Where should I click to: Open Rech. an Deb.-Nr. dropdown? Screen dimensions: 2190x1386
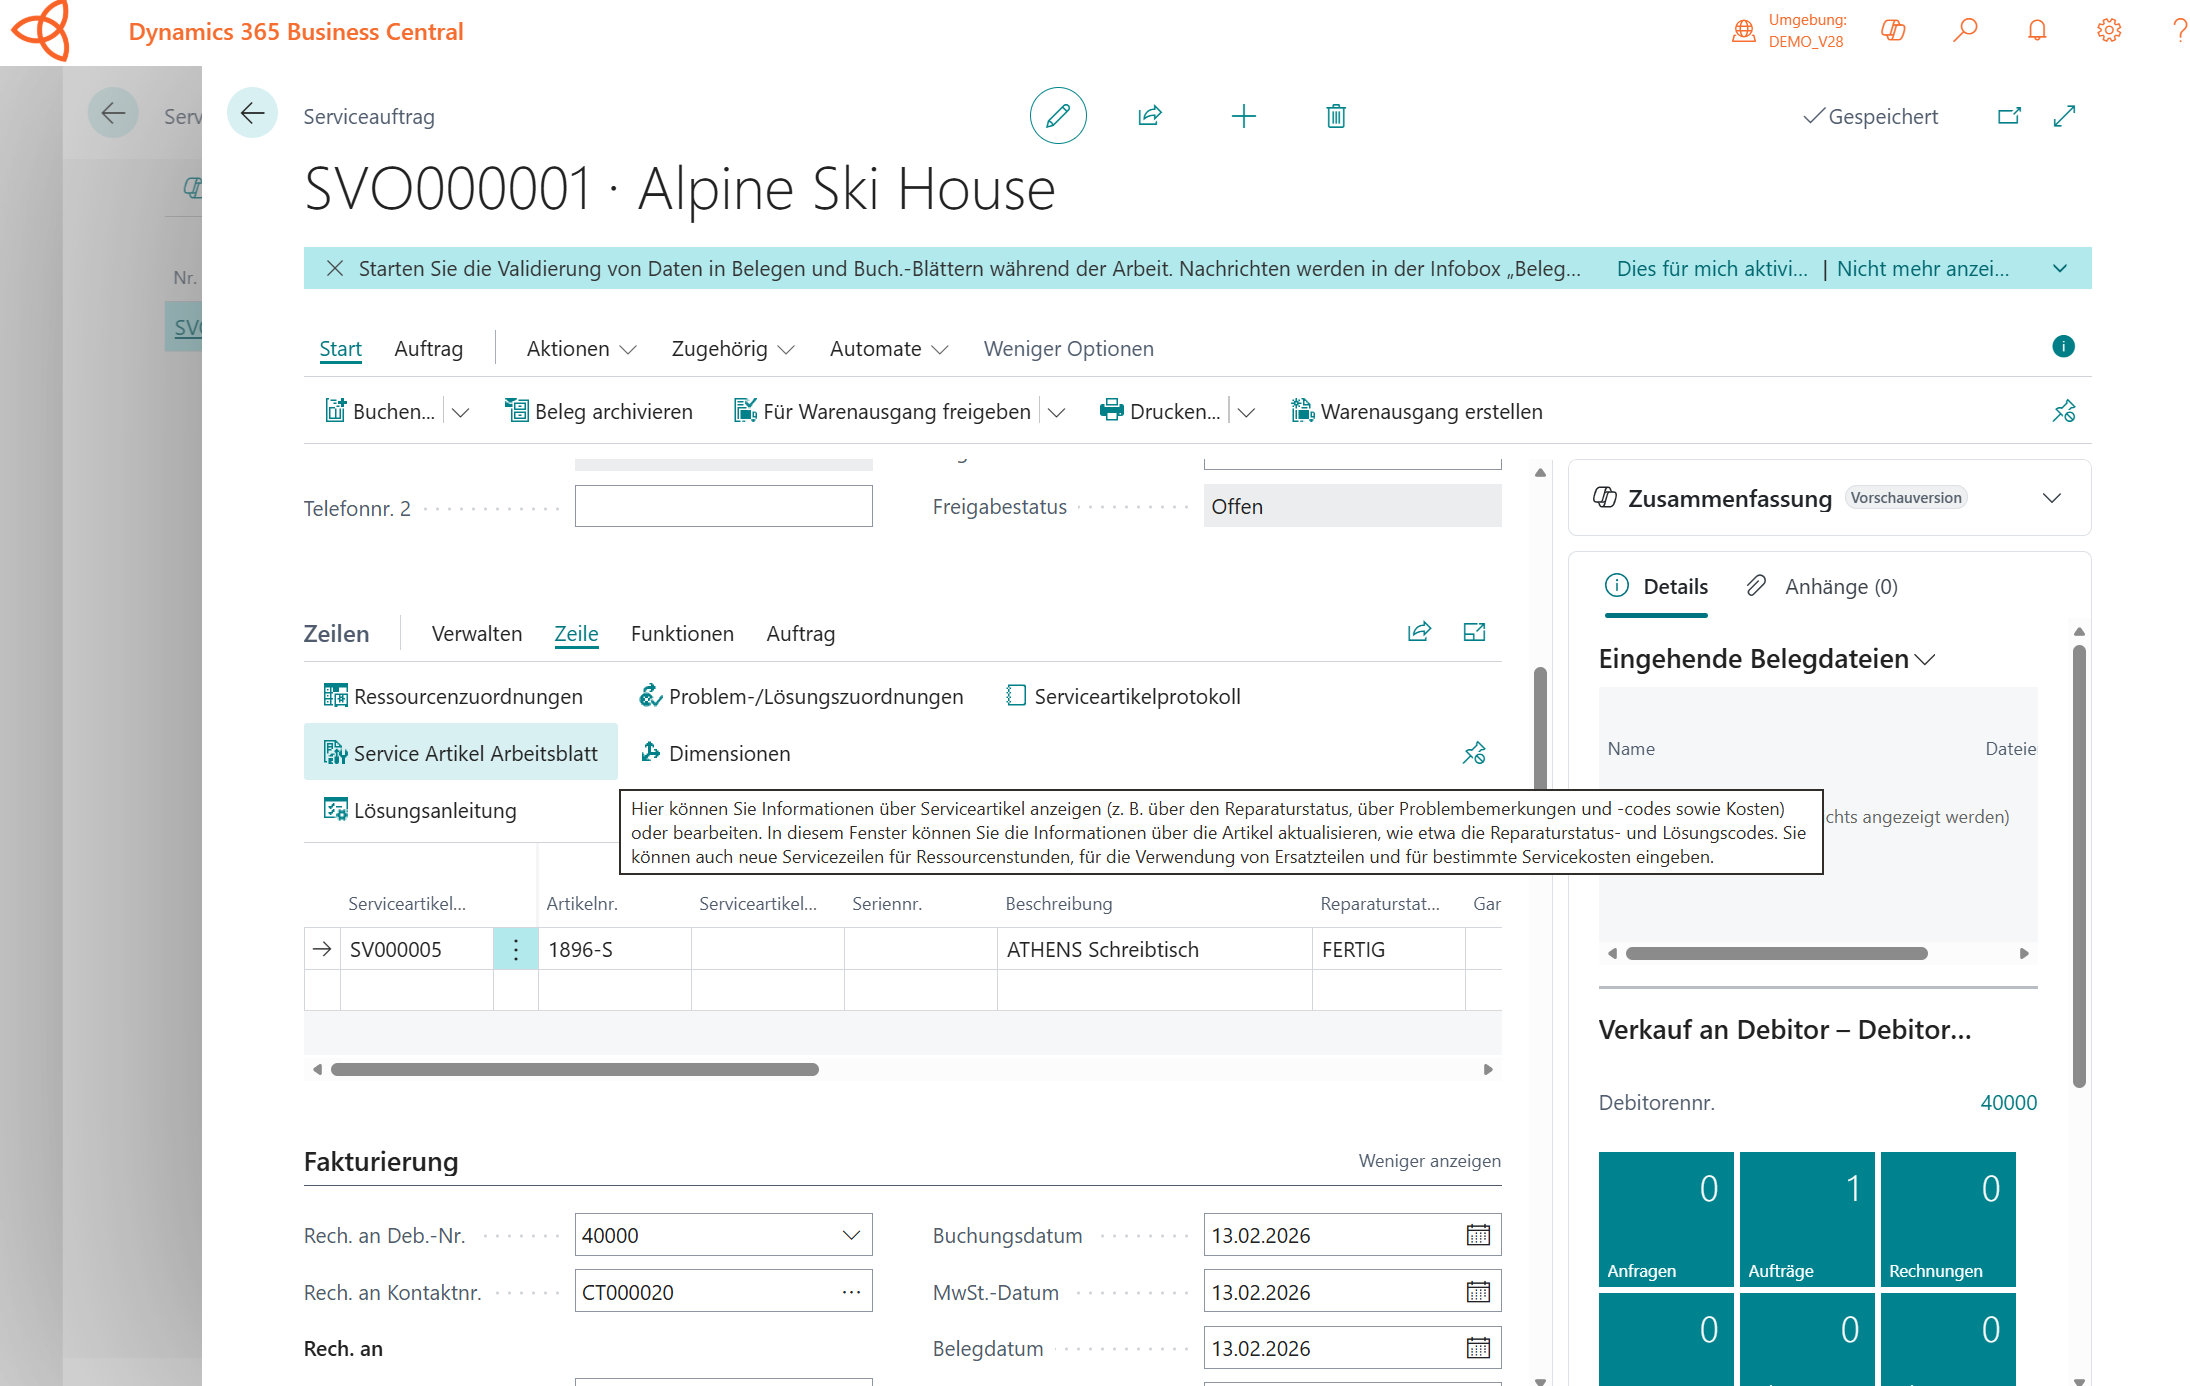(x=851, y=1235)
